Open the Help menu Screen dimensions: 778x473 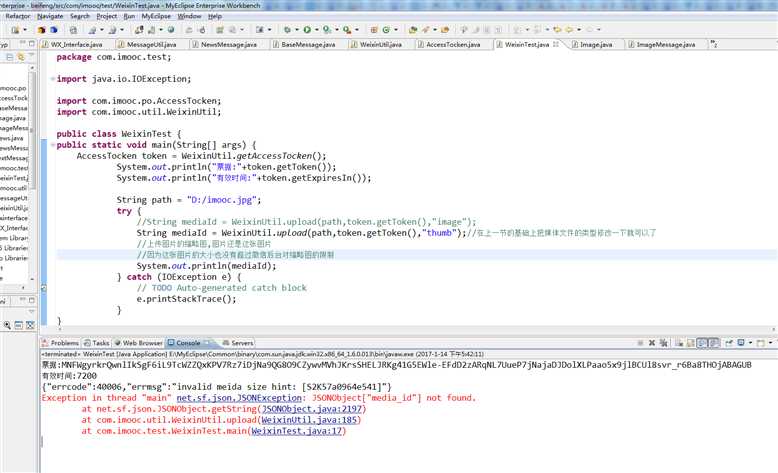click(x=215, y=16)
